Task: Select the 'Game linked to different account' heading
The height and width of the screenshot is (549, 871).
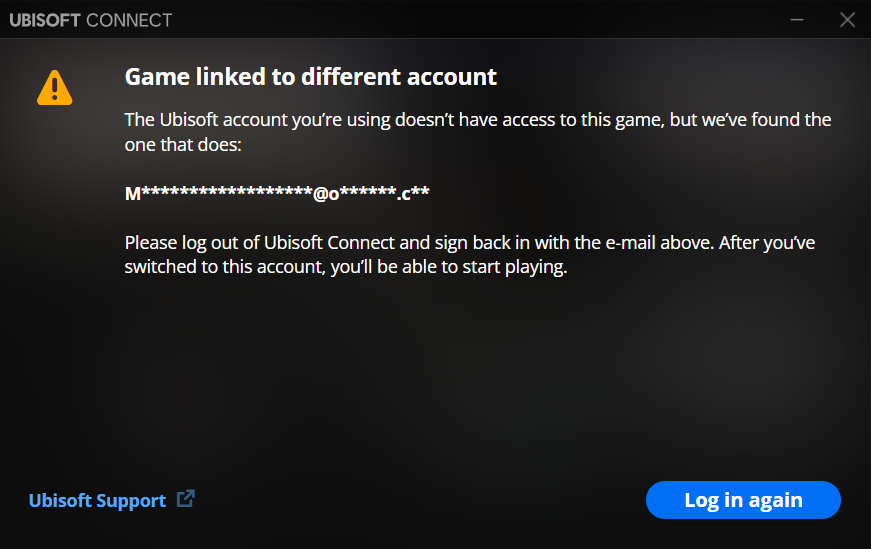Action: point(310,76)
